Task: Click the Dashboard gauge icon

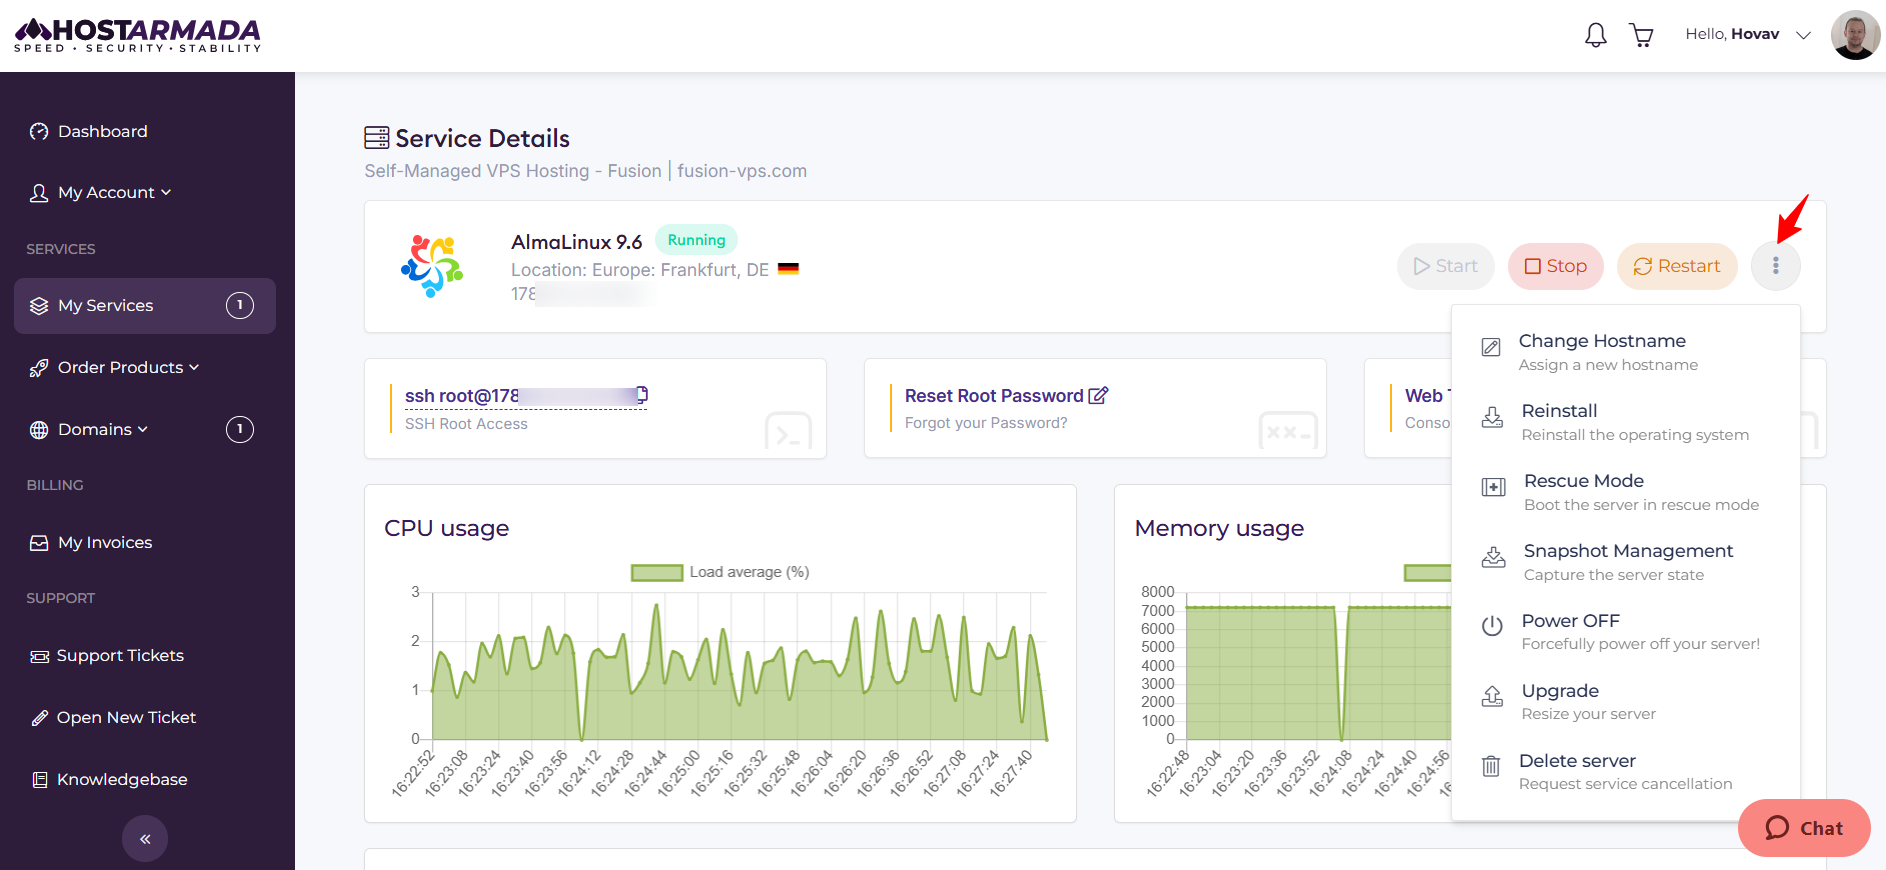Action: [x=39, y=131]
